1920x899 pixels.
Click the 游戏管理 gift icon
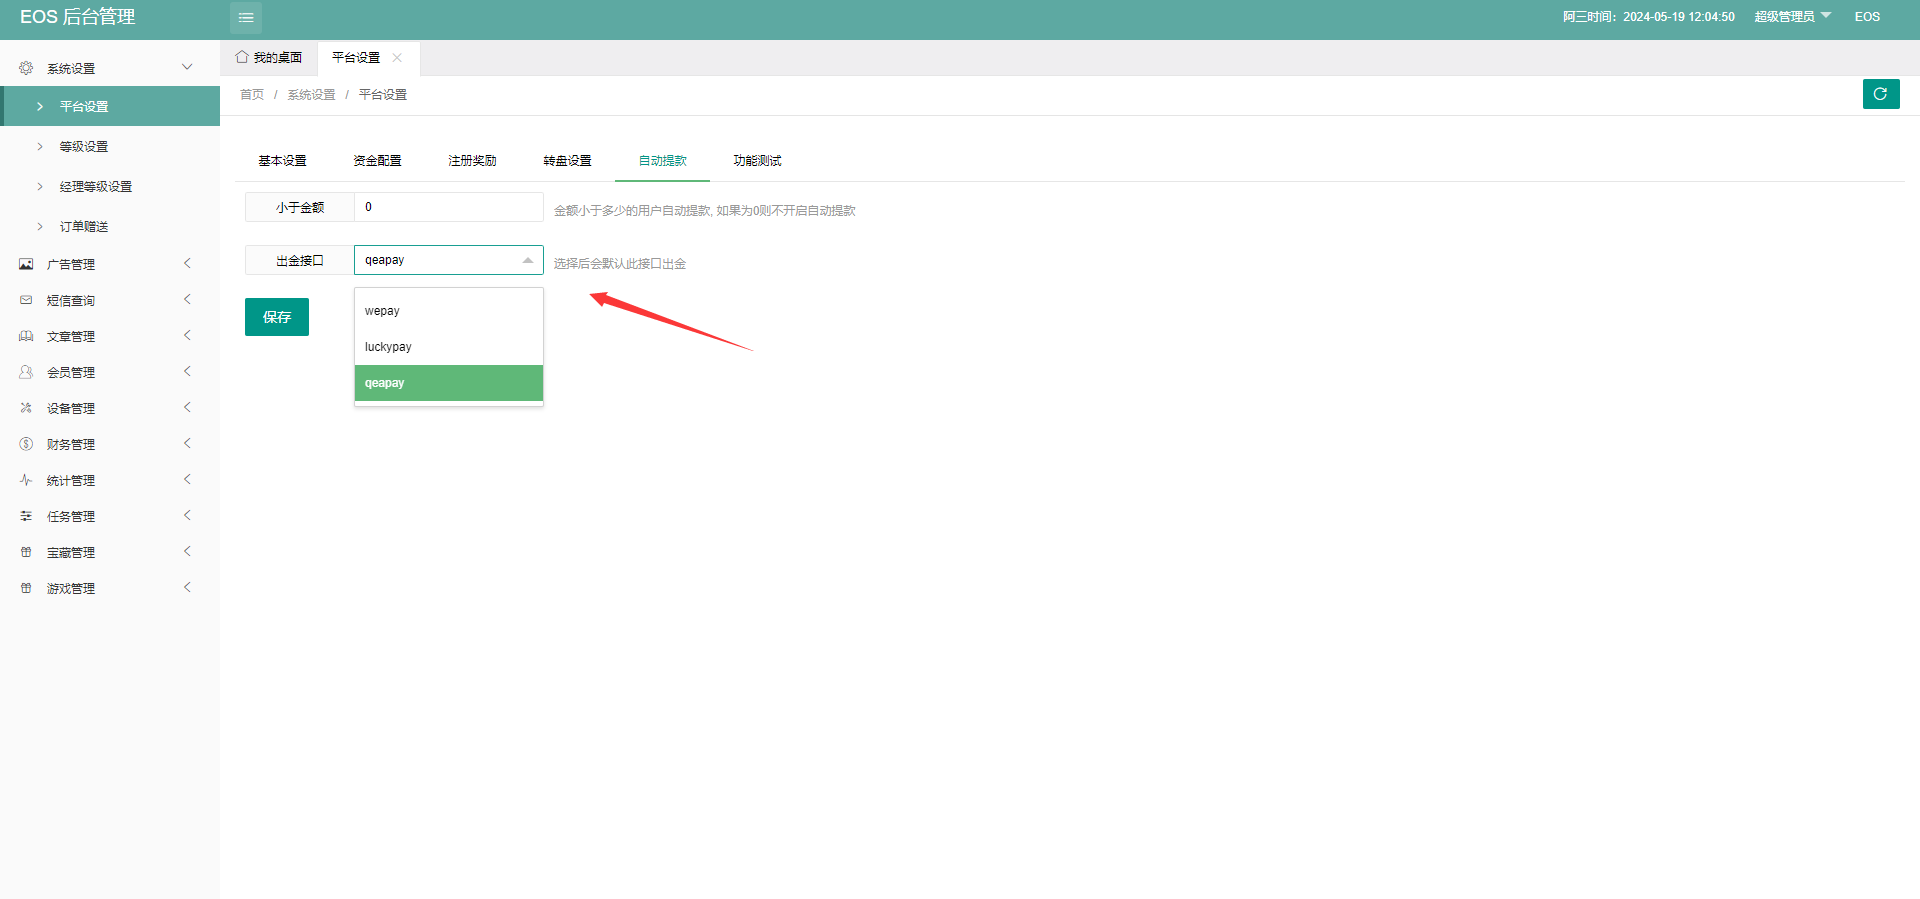[x=26, y=588]
